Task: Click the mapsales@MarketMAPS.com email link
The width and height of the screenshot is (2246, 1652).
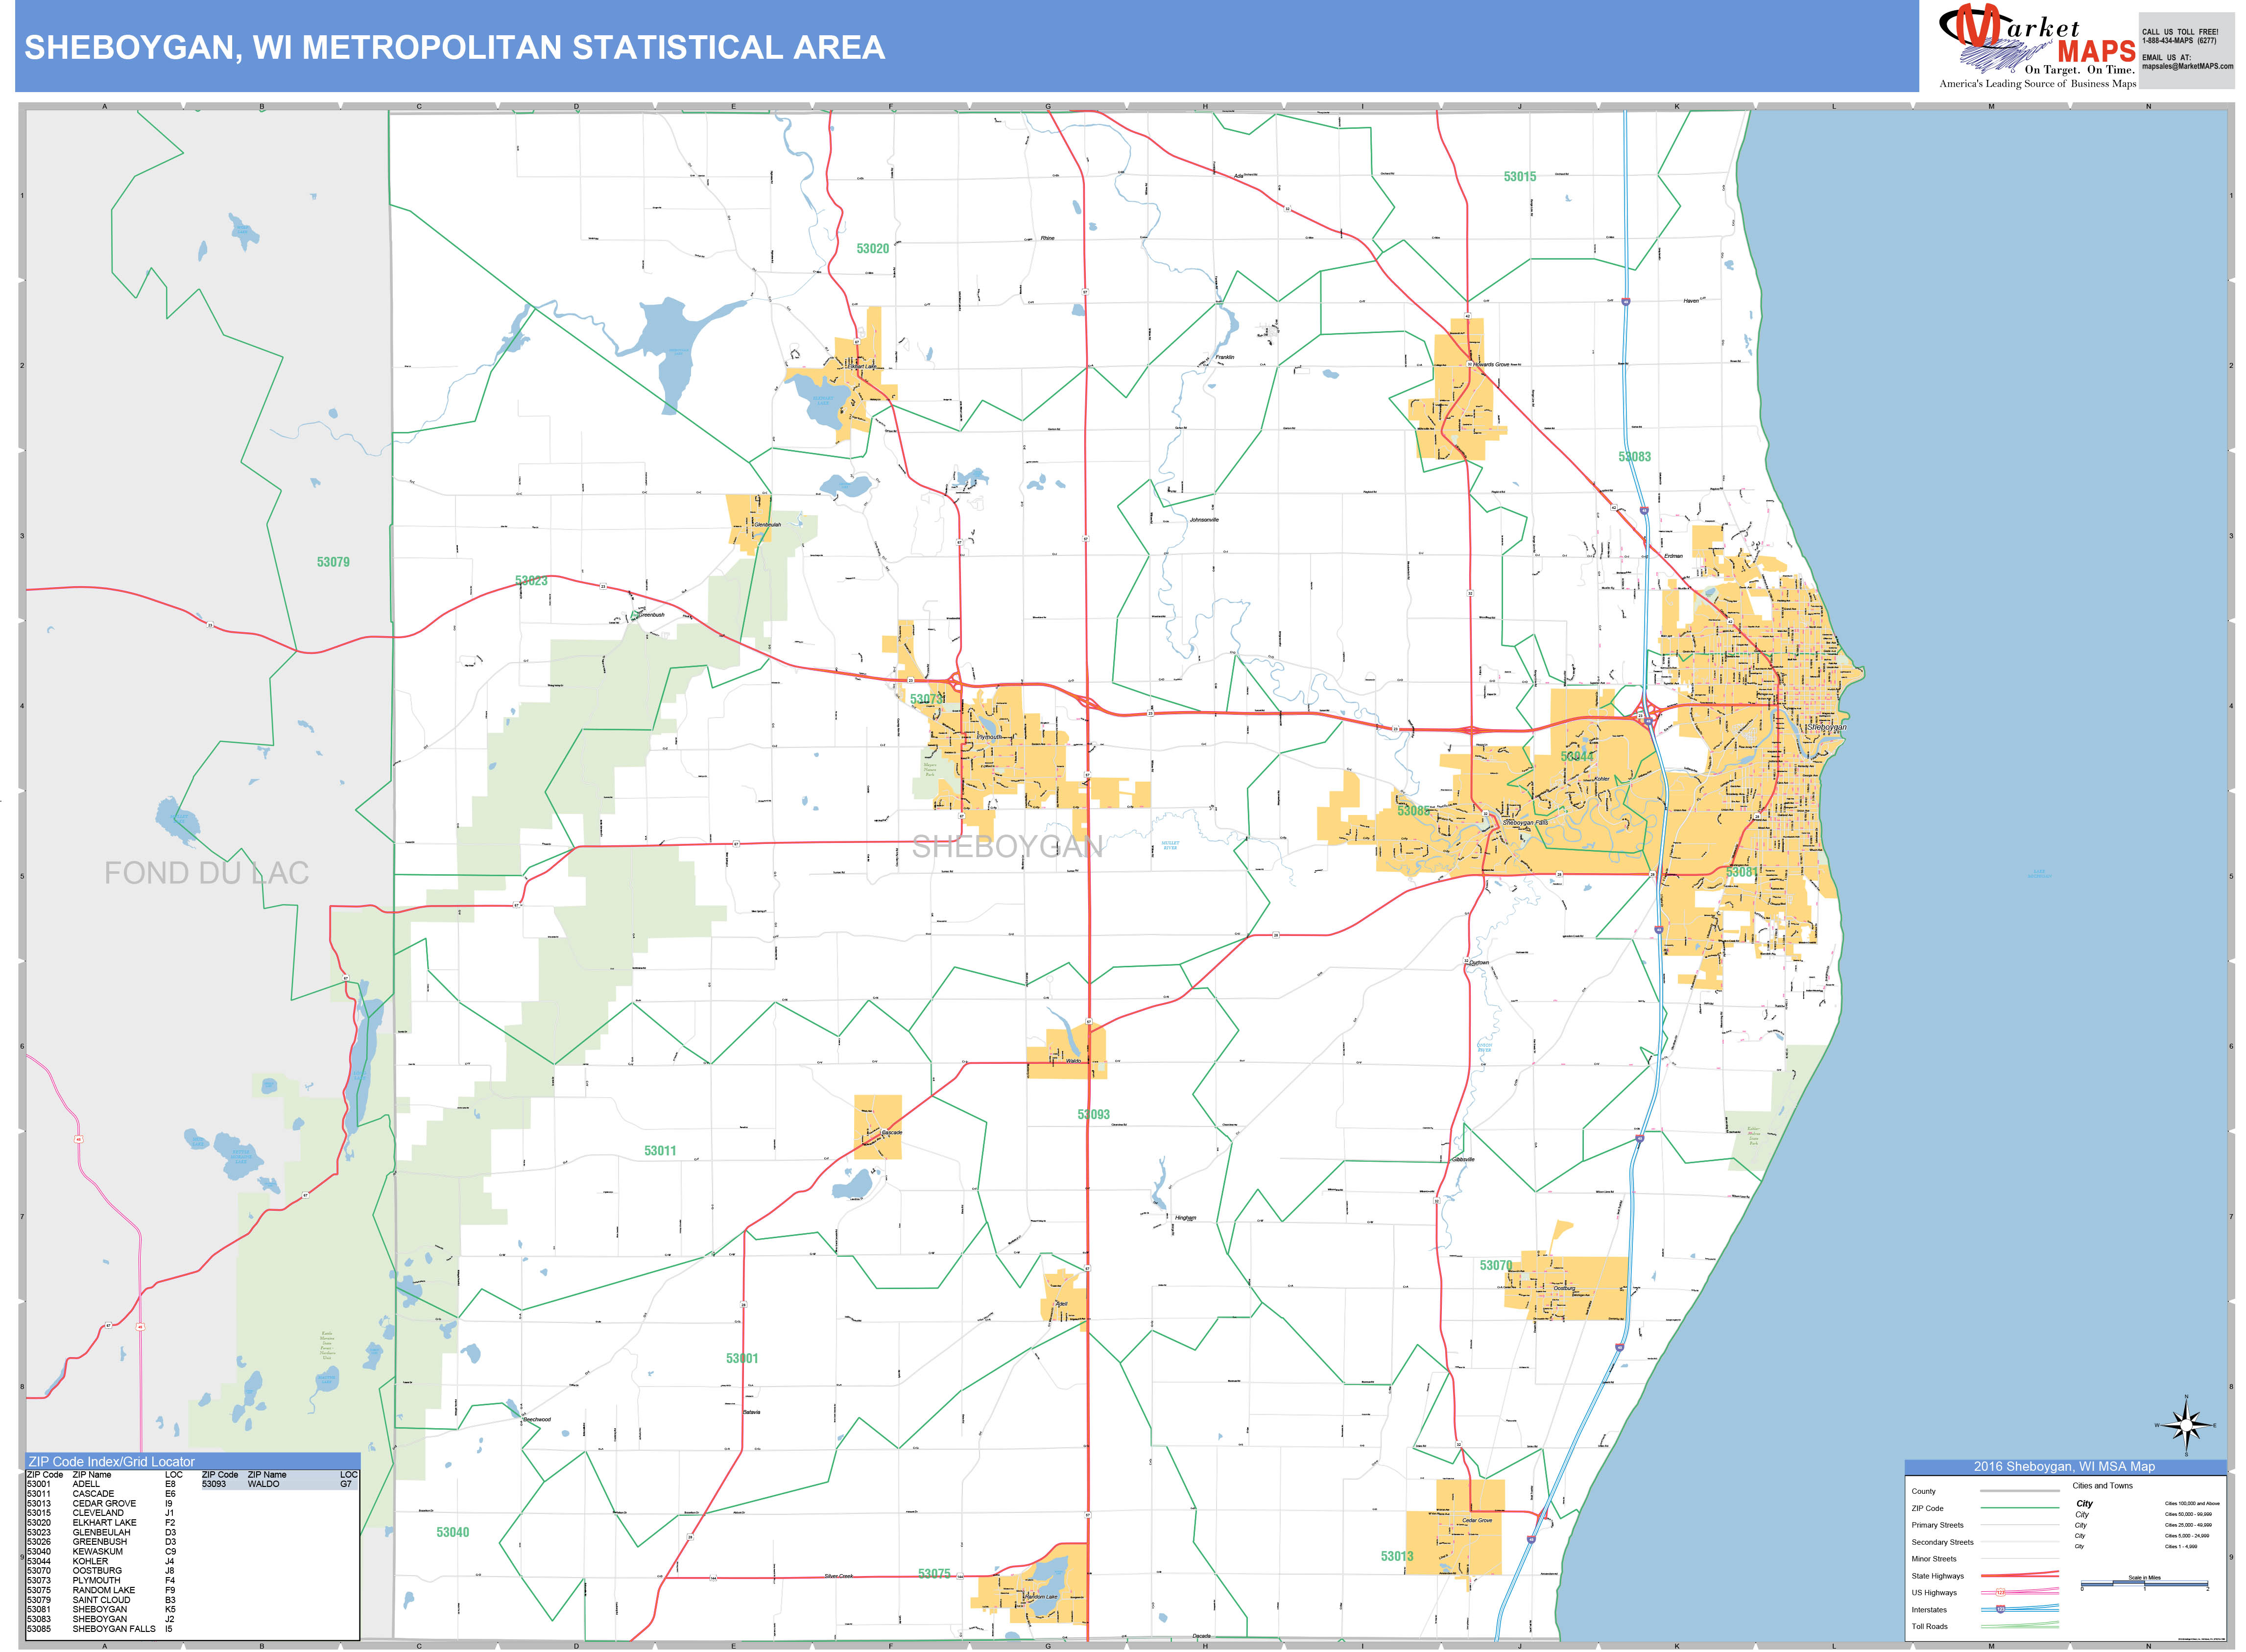Action: (x=2187, y=66)
